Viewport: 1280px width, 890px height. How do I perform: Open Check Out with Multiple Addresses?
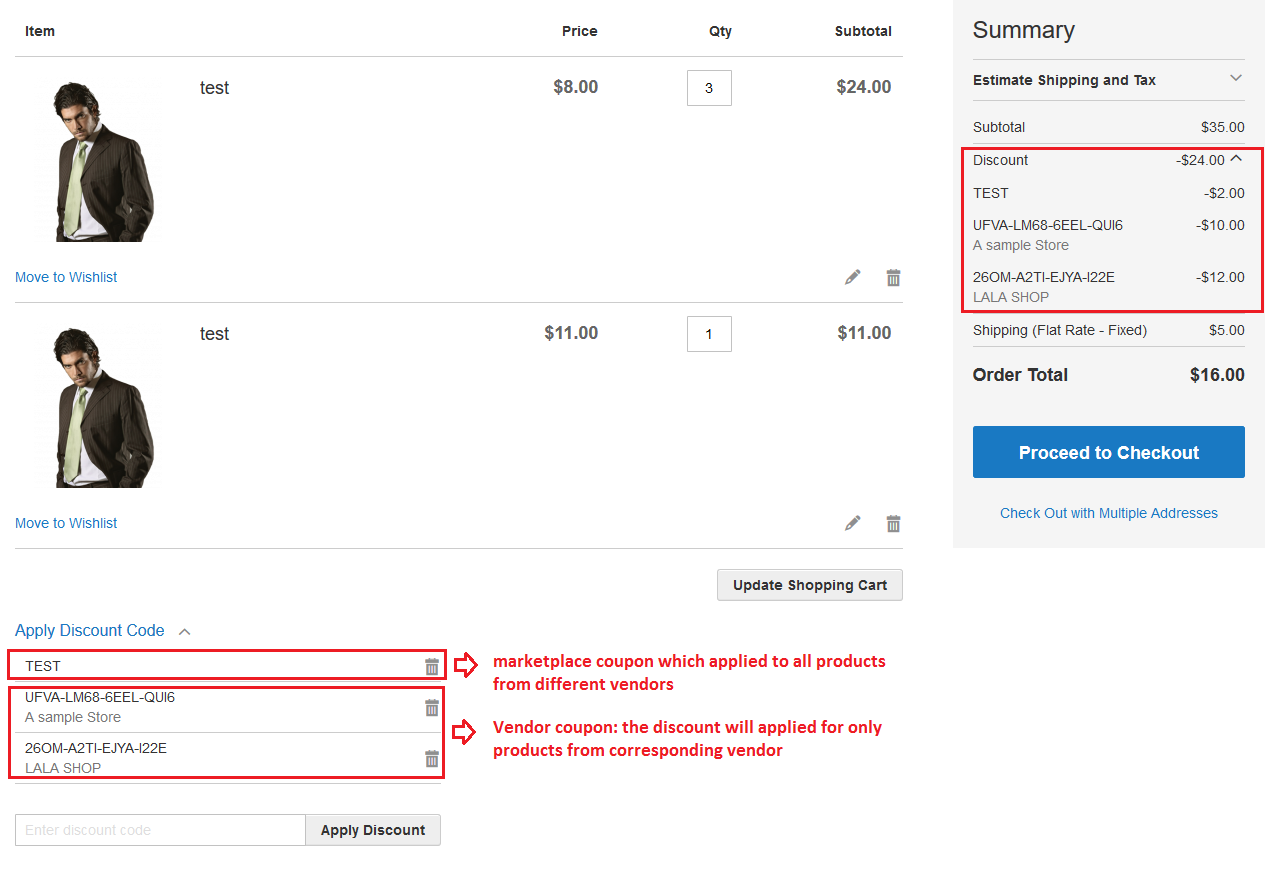coord(1108,513)
